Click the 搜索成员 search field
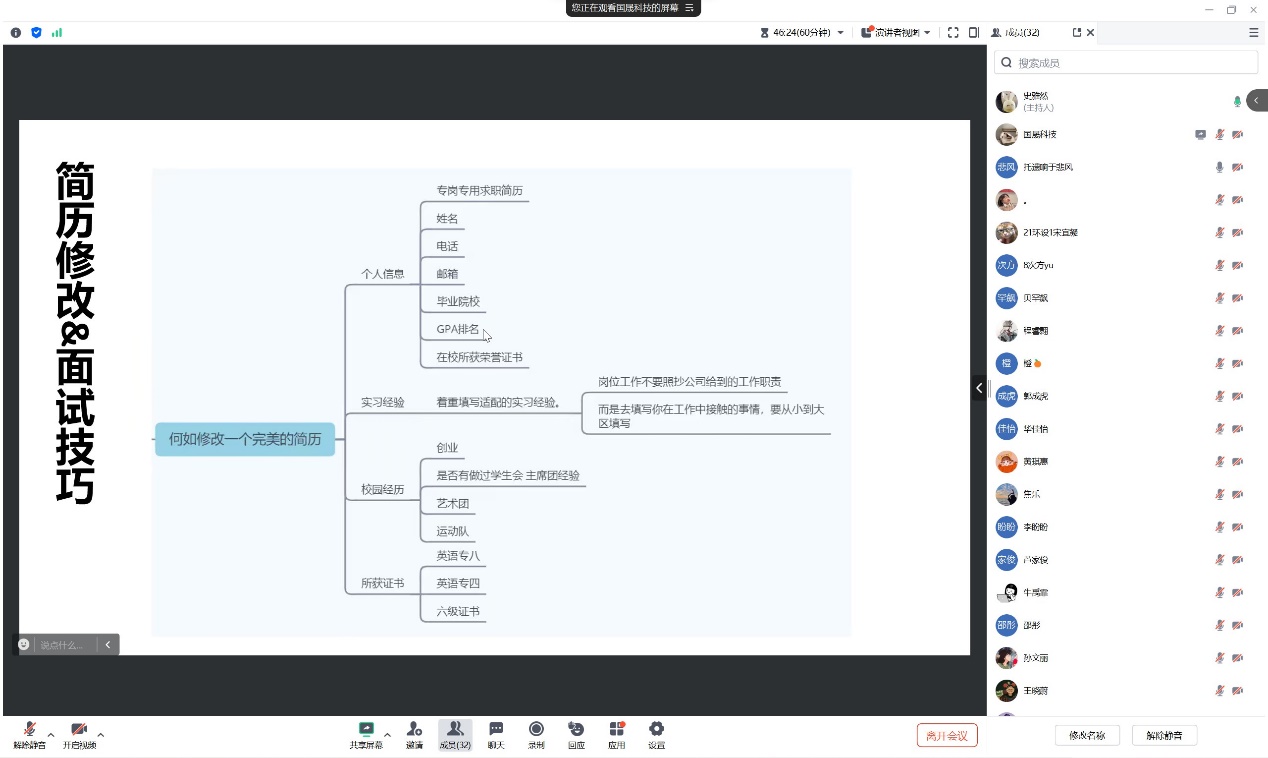1268x758 pixels. (x=1126, y=63)
